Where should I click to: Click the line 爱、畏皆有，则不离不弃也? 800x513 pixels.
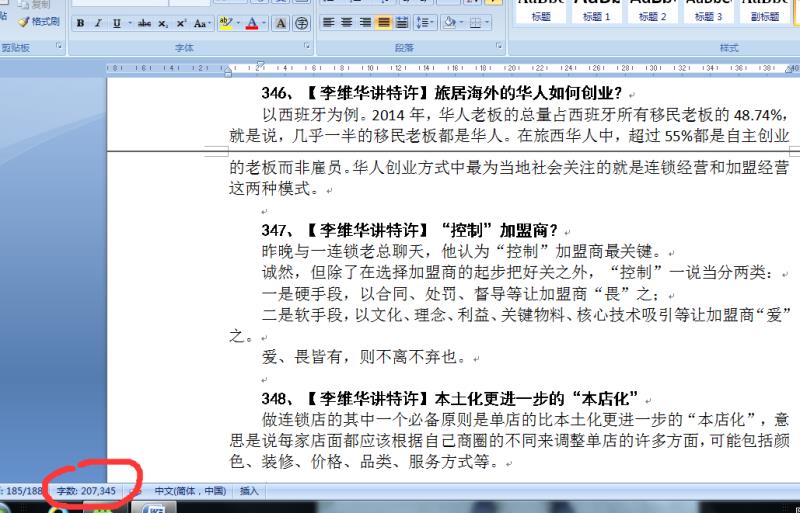pyautogui.click(x=364, y=357)
